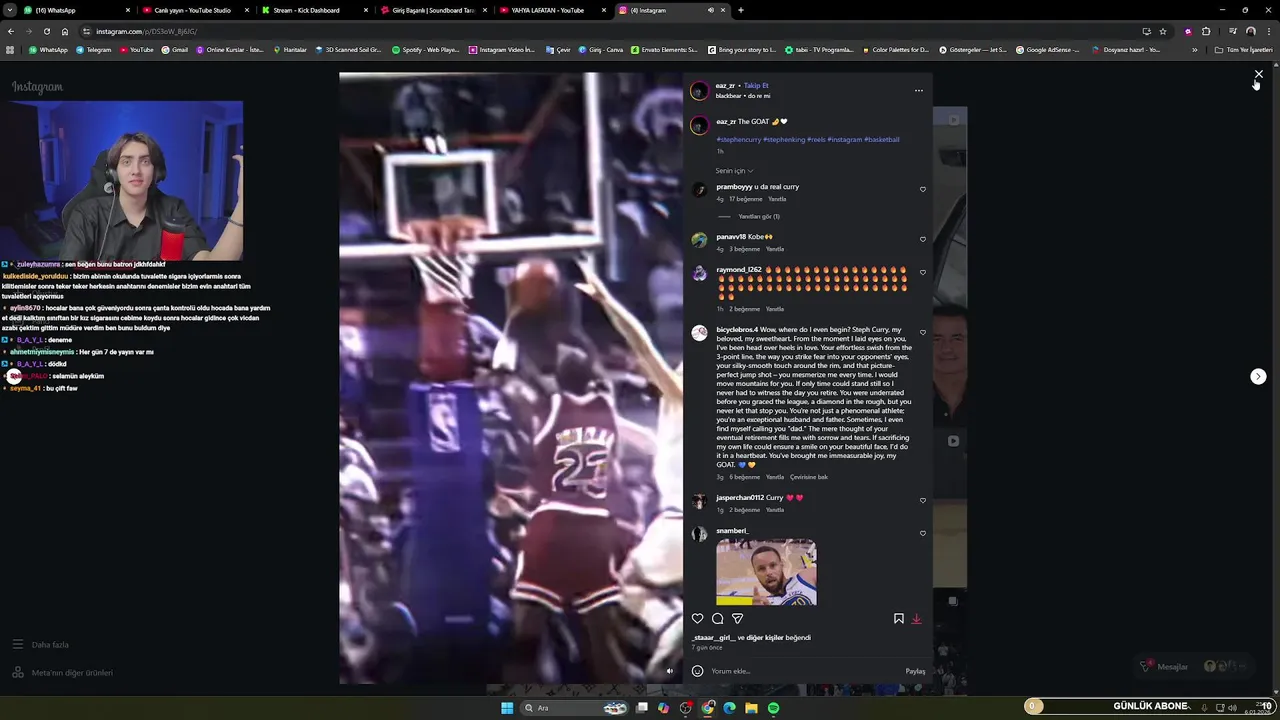1280x720 pixels.
Task: Expand the Senin için comment sort dropdown
Action: (x=734, y=171)
